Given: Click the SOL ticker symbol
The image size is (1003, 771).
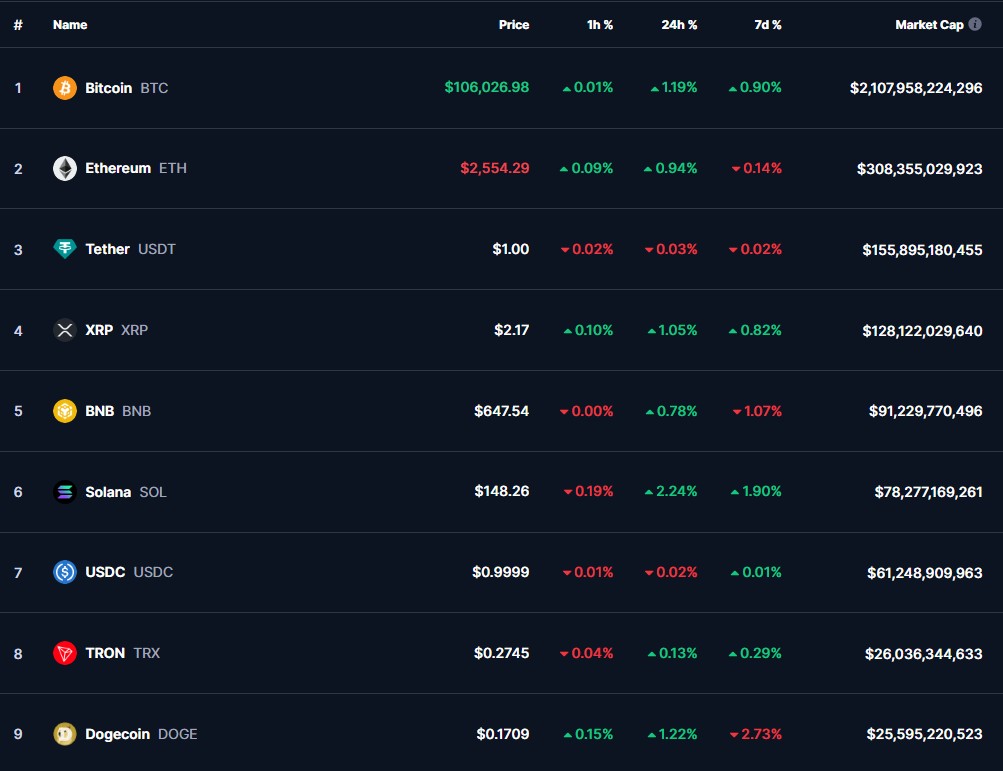Looking at the screenshot, I should click(153, 492).
